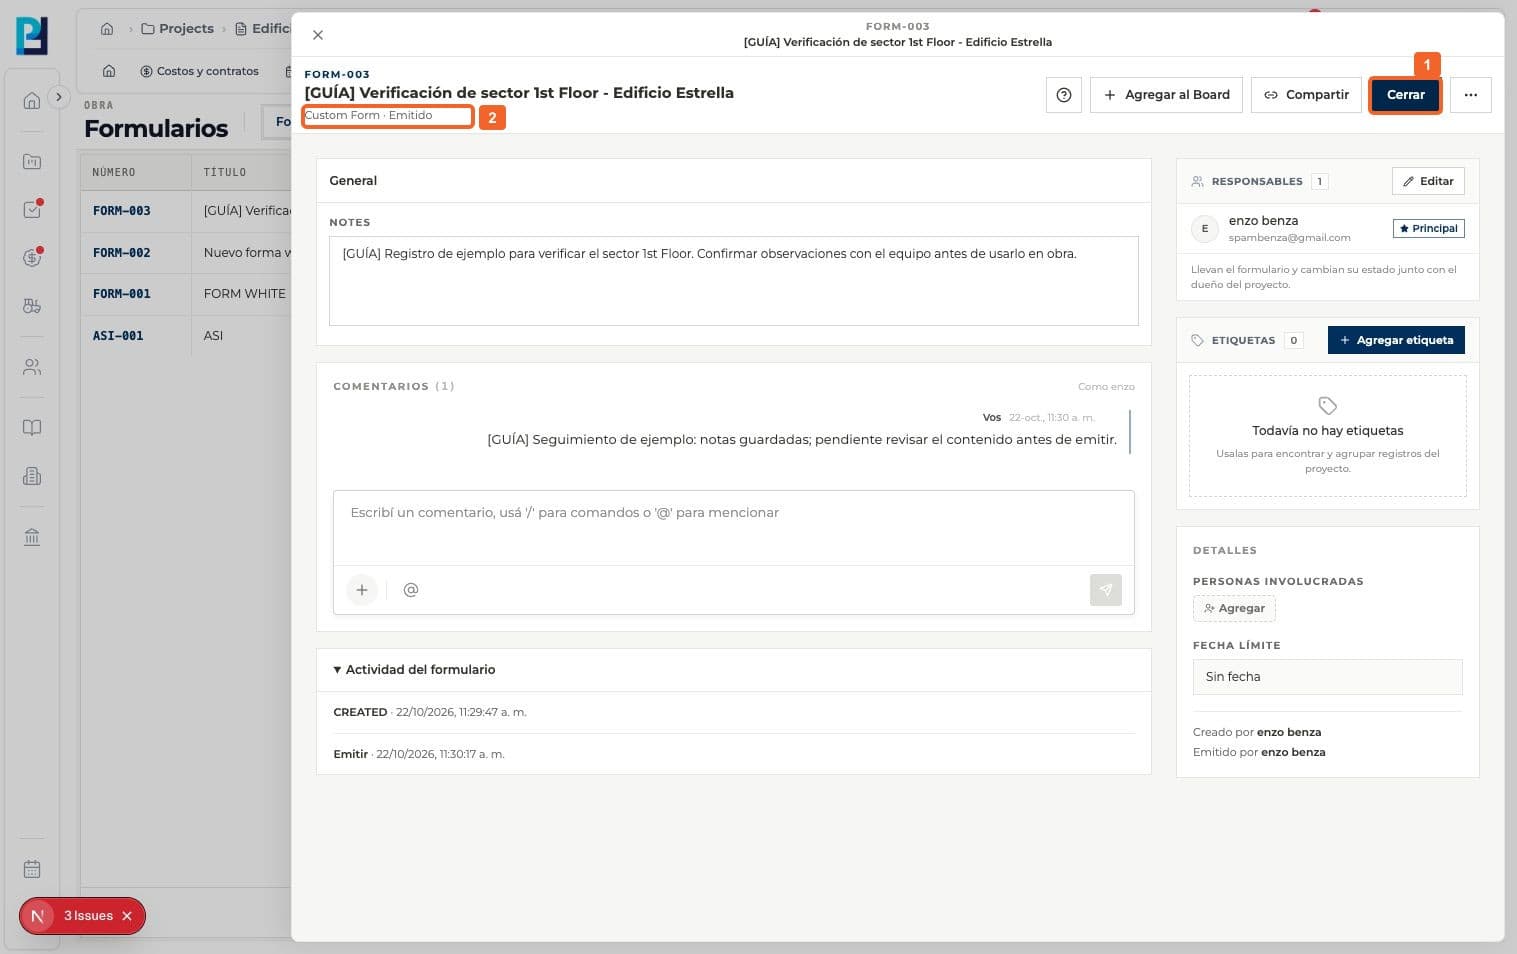Select FORM-001 row in table

pos(186,294)
